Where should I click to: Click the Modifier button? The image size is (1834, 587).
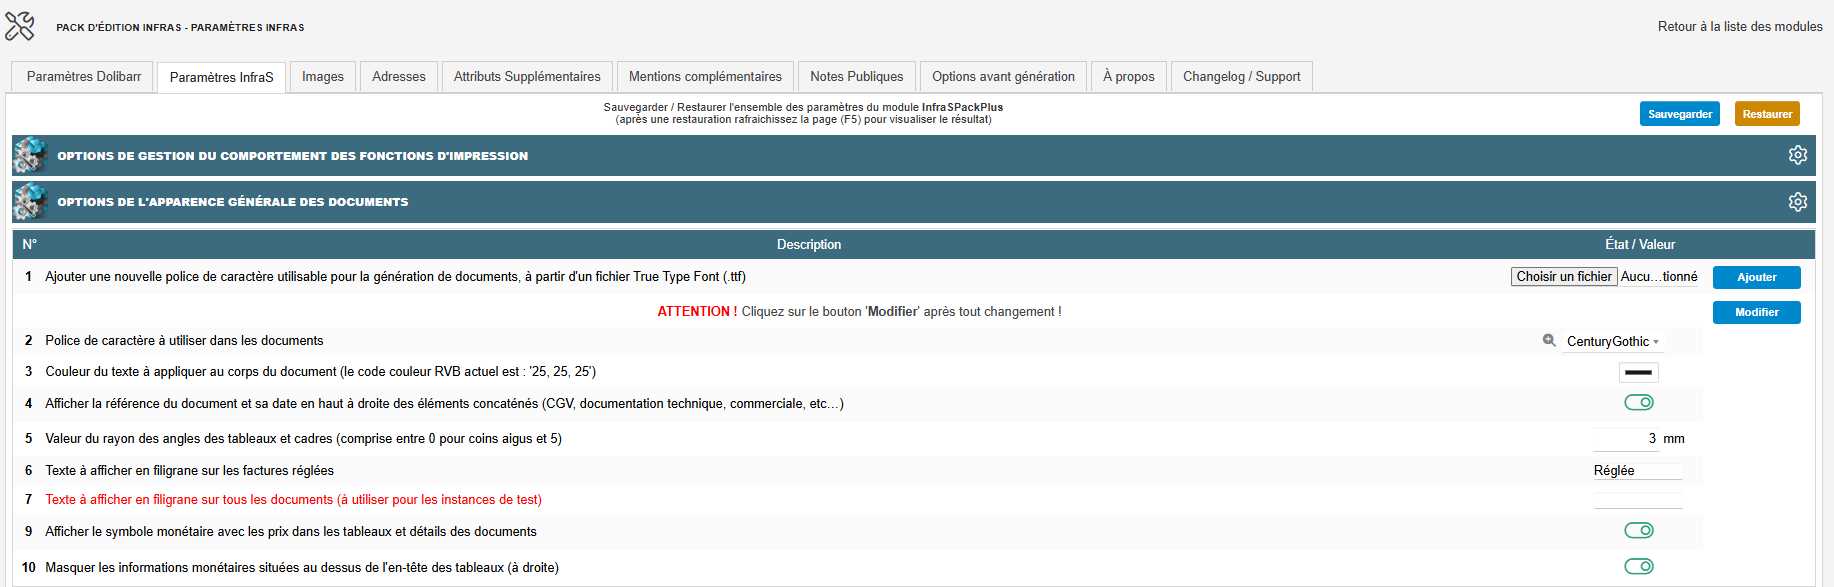tap(1757, 312)
